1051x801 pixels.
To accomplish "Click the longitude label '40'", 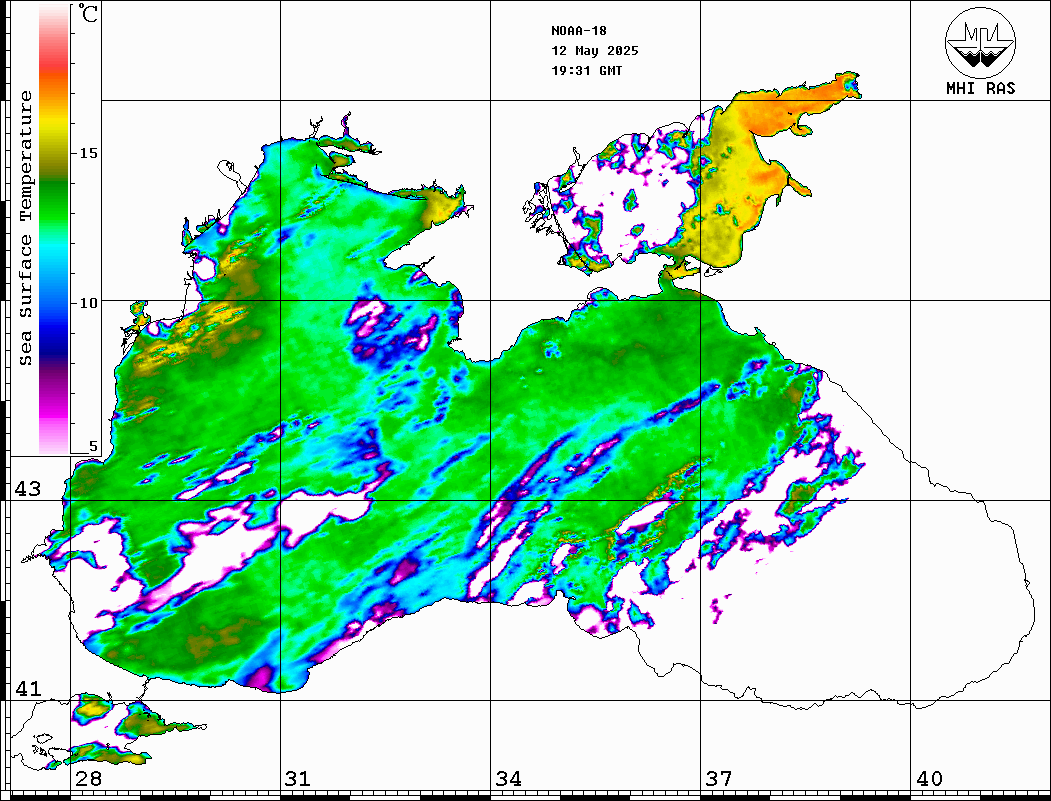I will (929, 779).
